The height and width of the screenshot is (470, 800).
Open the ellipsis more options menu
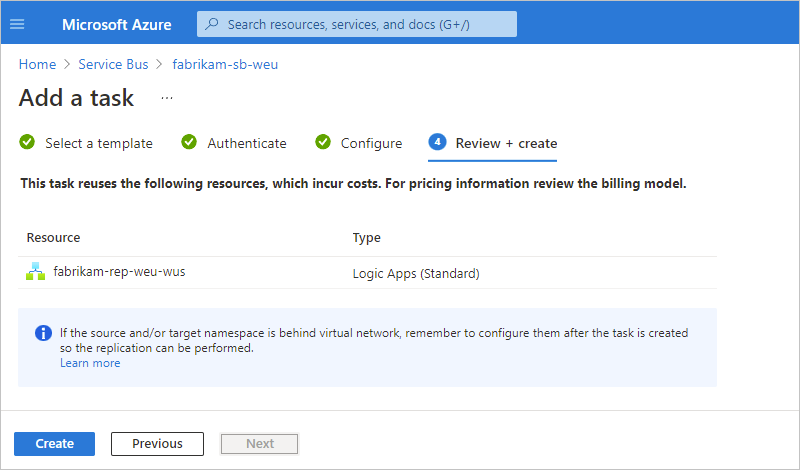(x=167, y=98)
